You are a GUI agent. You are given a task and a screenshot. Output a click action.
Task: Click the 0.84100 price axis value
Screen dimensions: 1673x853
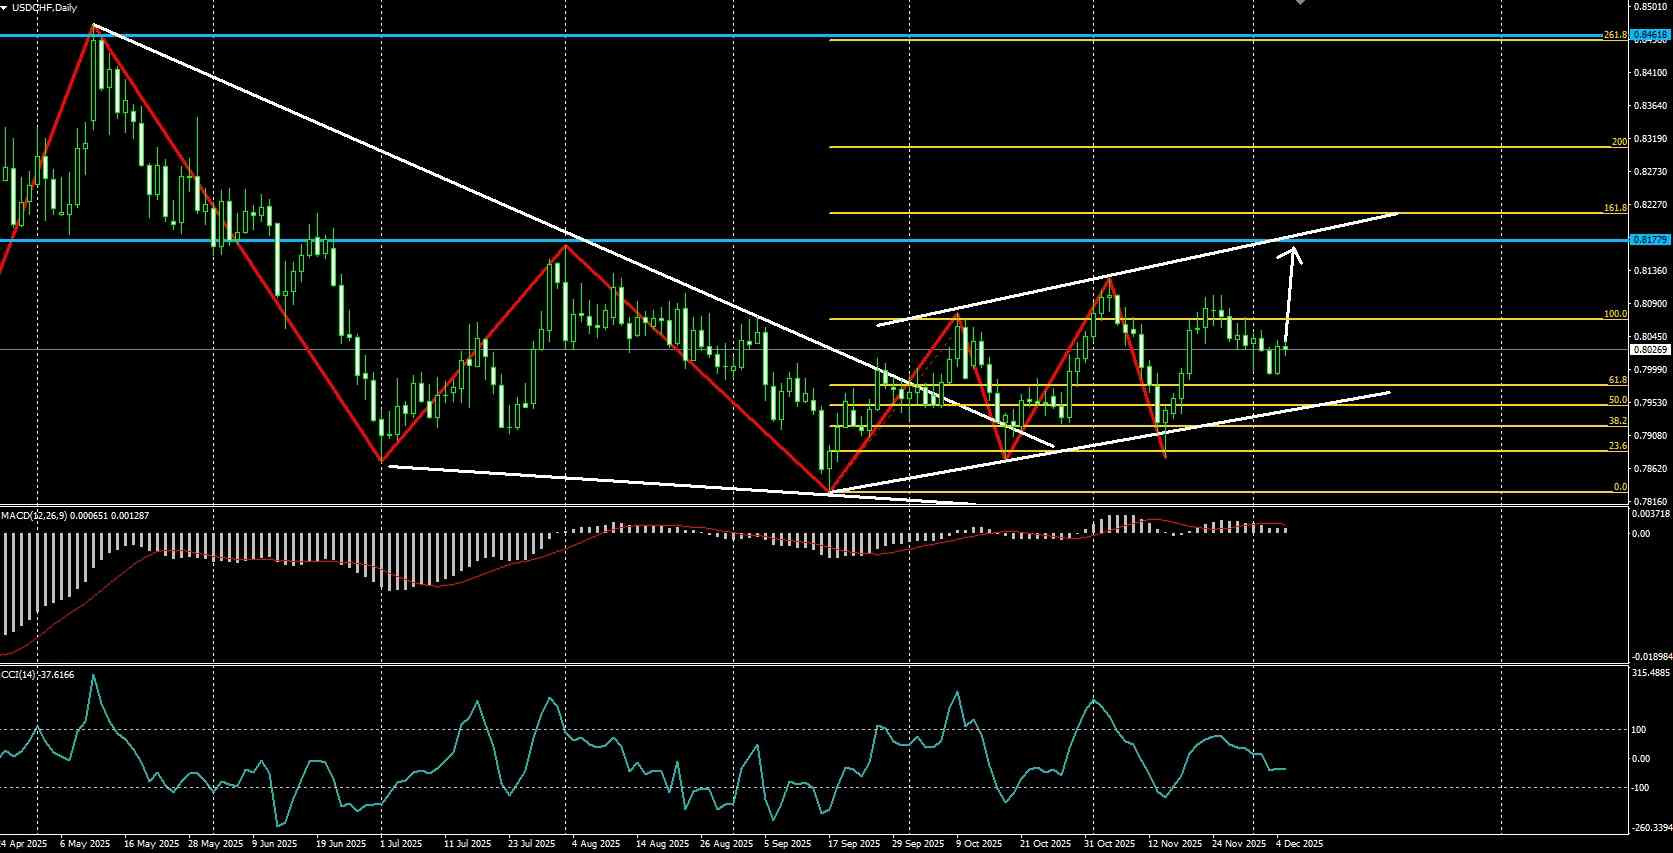pyautogui.click(x=1650, y=73)
